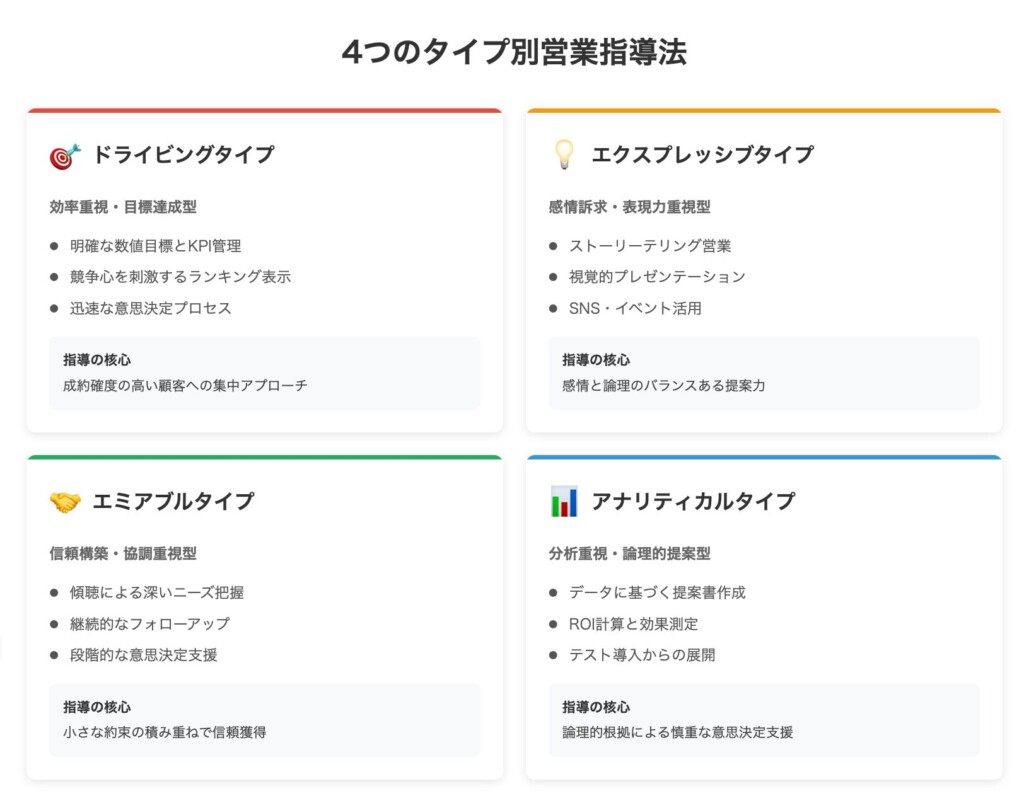Click the 論理的根拠による慎重な意思決定支援 box
This screenshot has height=808, width=1024.
tap(764, 720)
